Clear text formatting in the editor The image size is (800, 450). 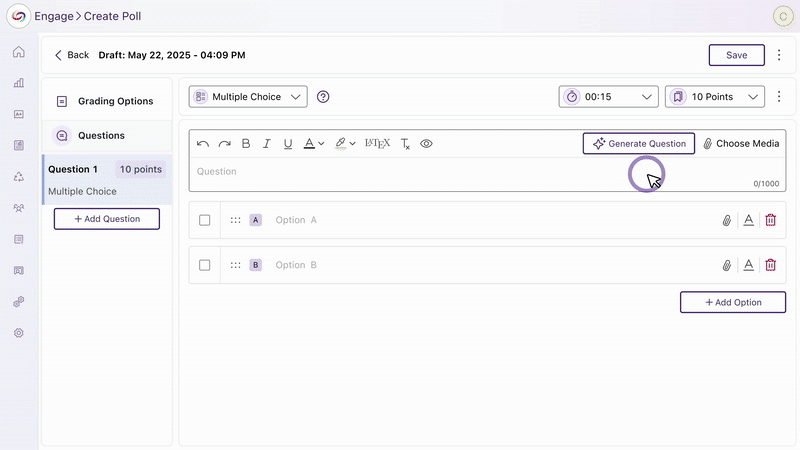click(405, 144)
